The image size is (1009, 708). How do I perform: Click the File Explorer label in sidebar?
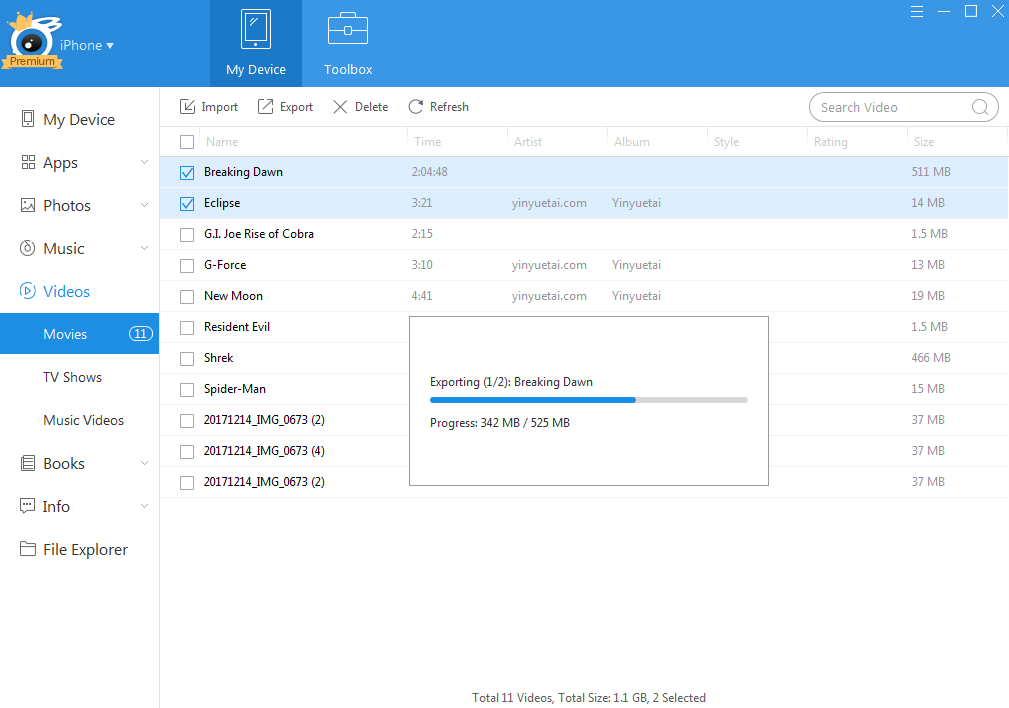pyautogui.click(x=85, y=549)
